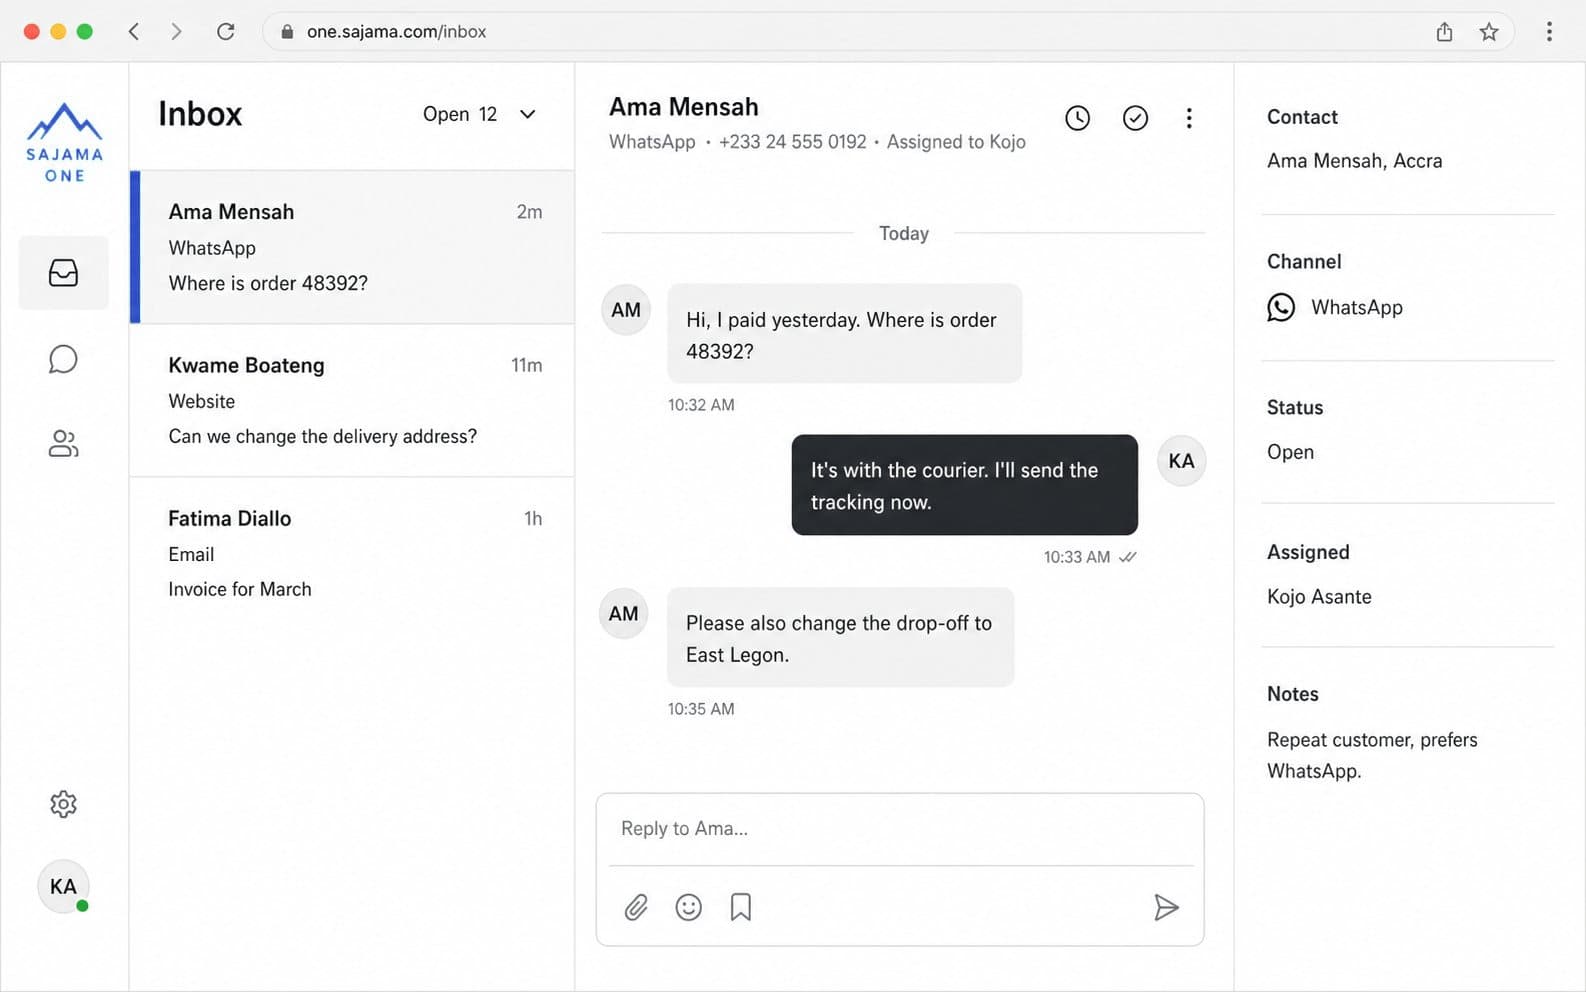This screenshot has height=992, width=1586.
Task: Expand the Open 12 filter dropdown
Action: pos(480,114)
